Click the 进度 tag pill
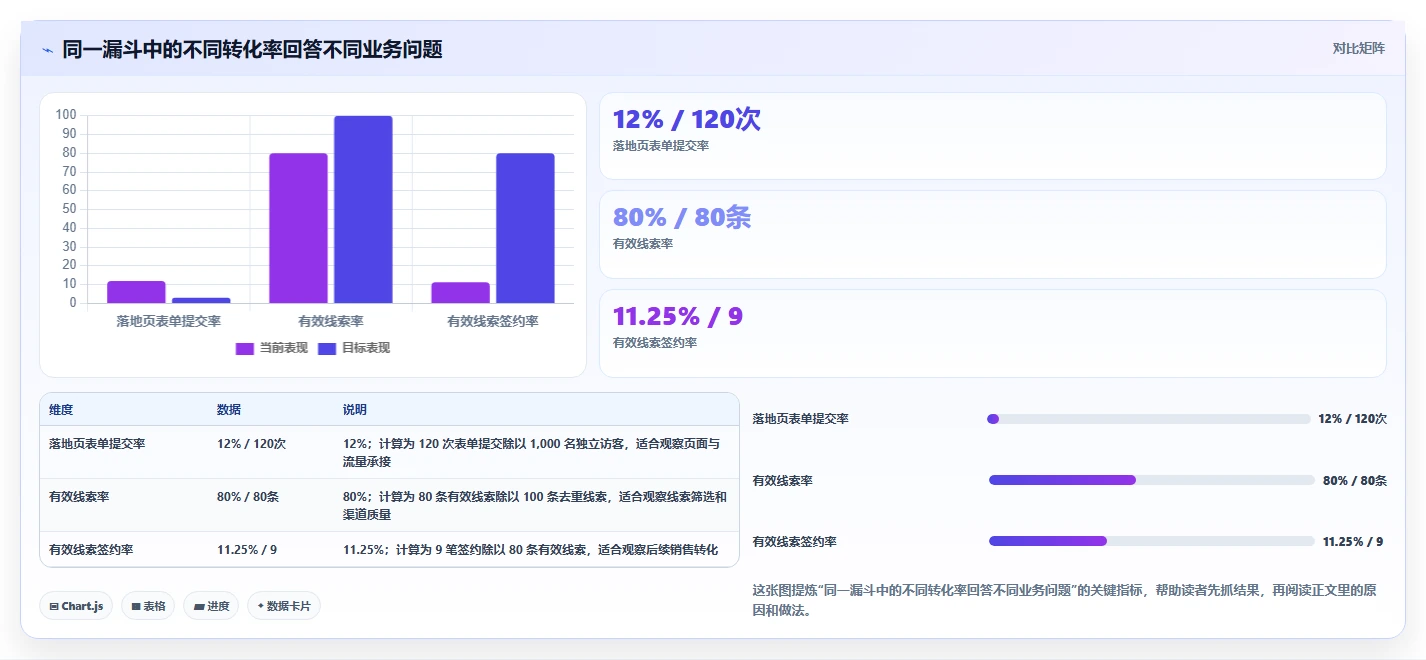This screenshot has height=660, width=1426. tap(211, 606)
